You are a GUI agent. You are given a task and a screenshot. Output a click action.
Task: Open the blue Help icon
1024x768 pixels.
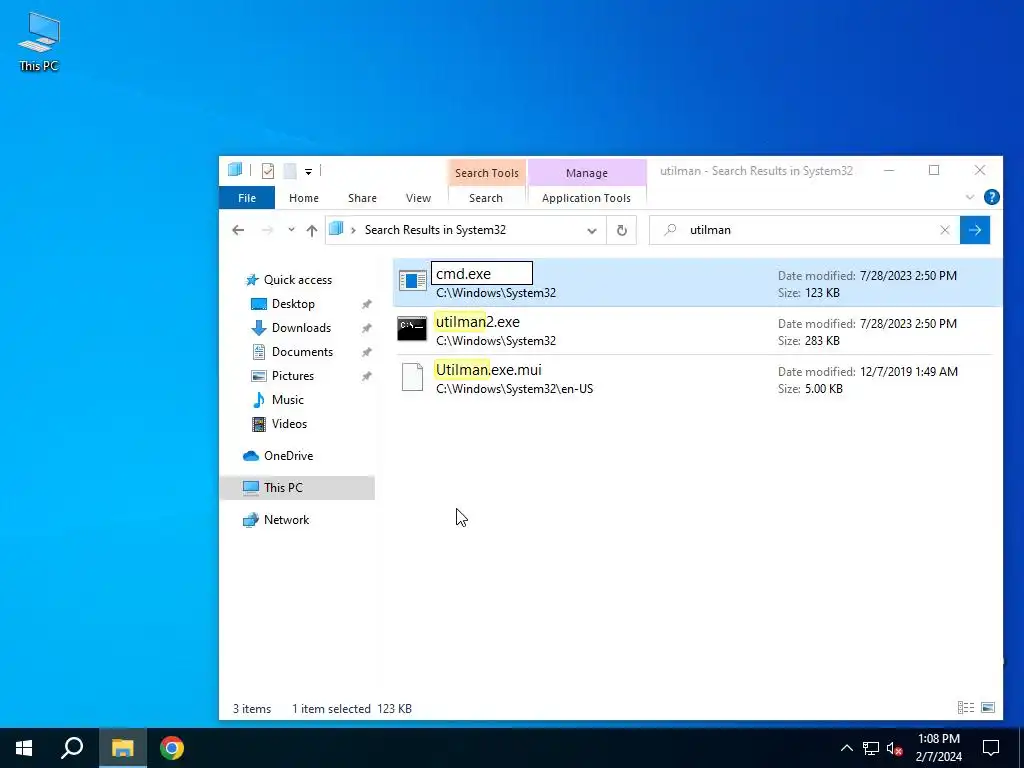click(991, 197)
